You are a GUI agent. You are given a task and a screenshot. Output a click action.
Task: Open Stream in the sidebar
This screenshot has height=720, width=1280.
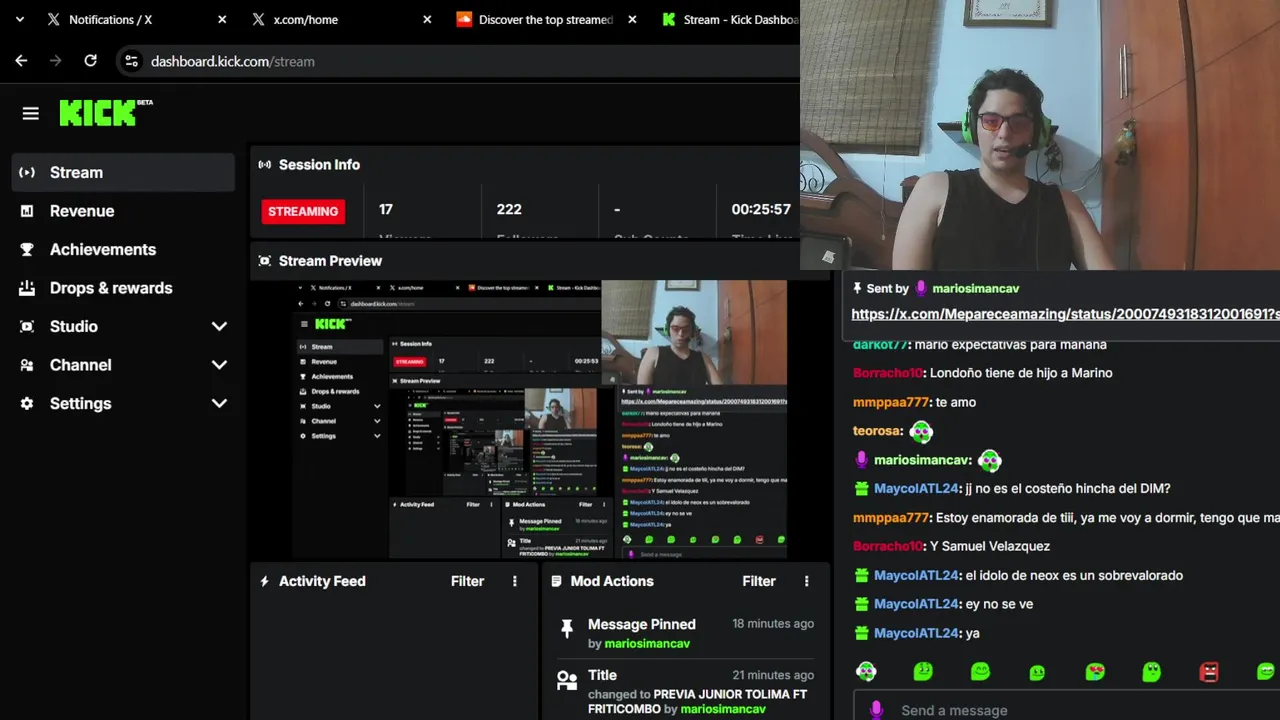123,172
